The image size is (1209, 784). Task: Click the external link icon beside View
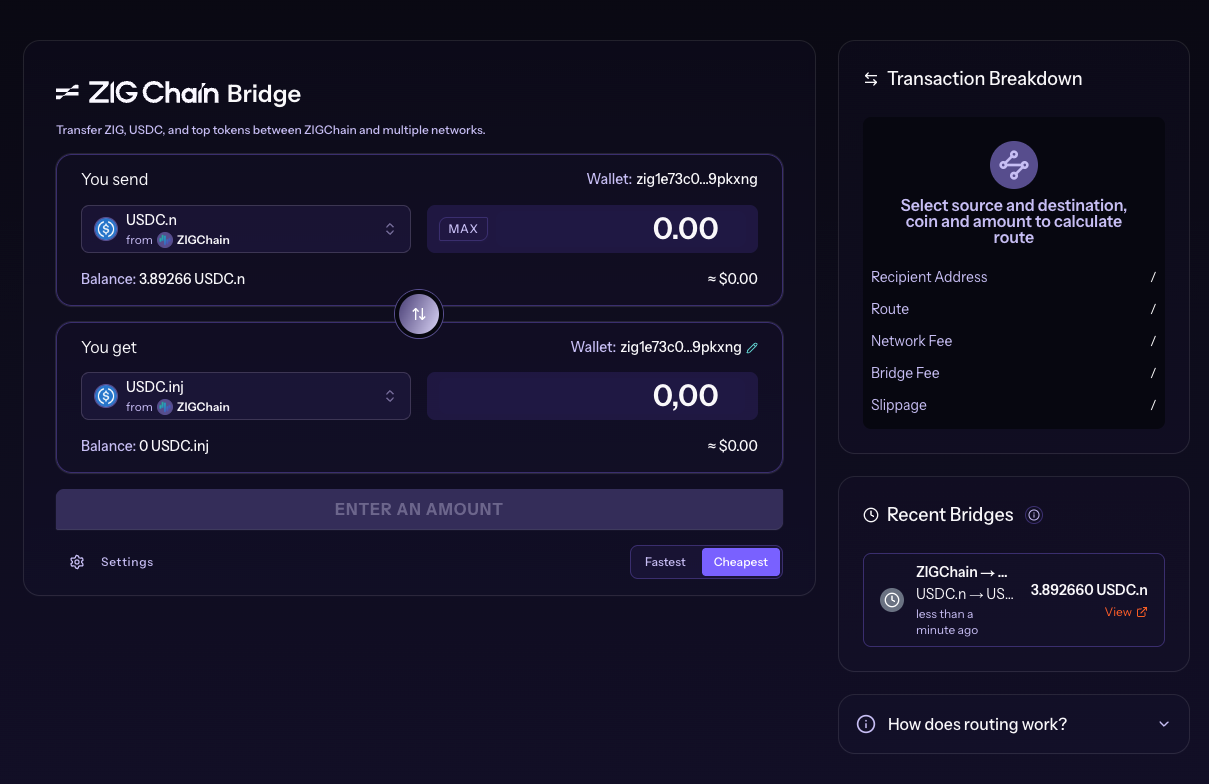pyautogui.click(x=1142, y=612)
